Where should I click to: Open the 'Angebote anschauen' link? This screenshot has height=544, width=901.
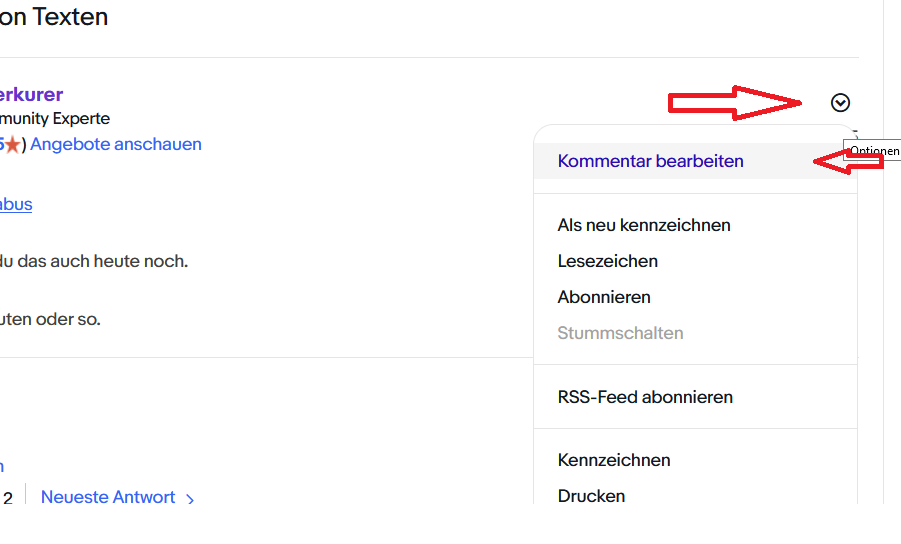coord(116,144)
